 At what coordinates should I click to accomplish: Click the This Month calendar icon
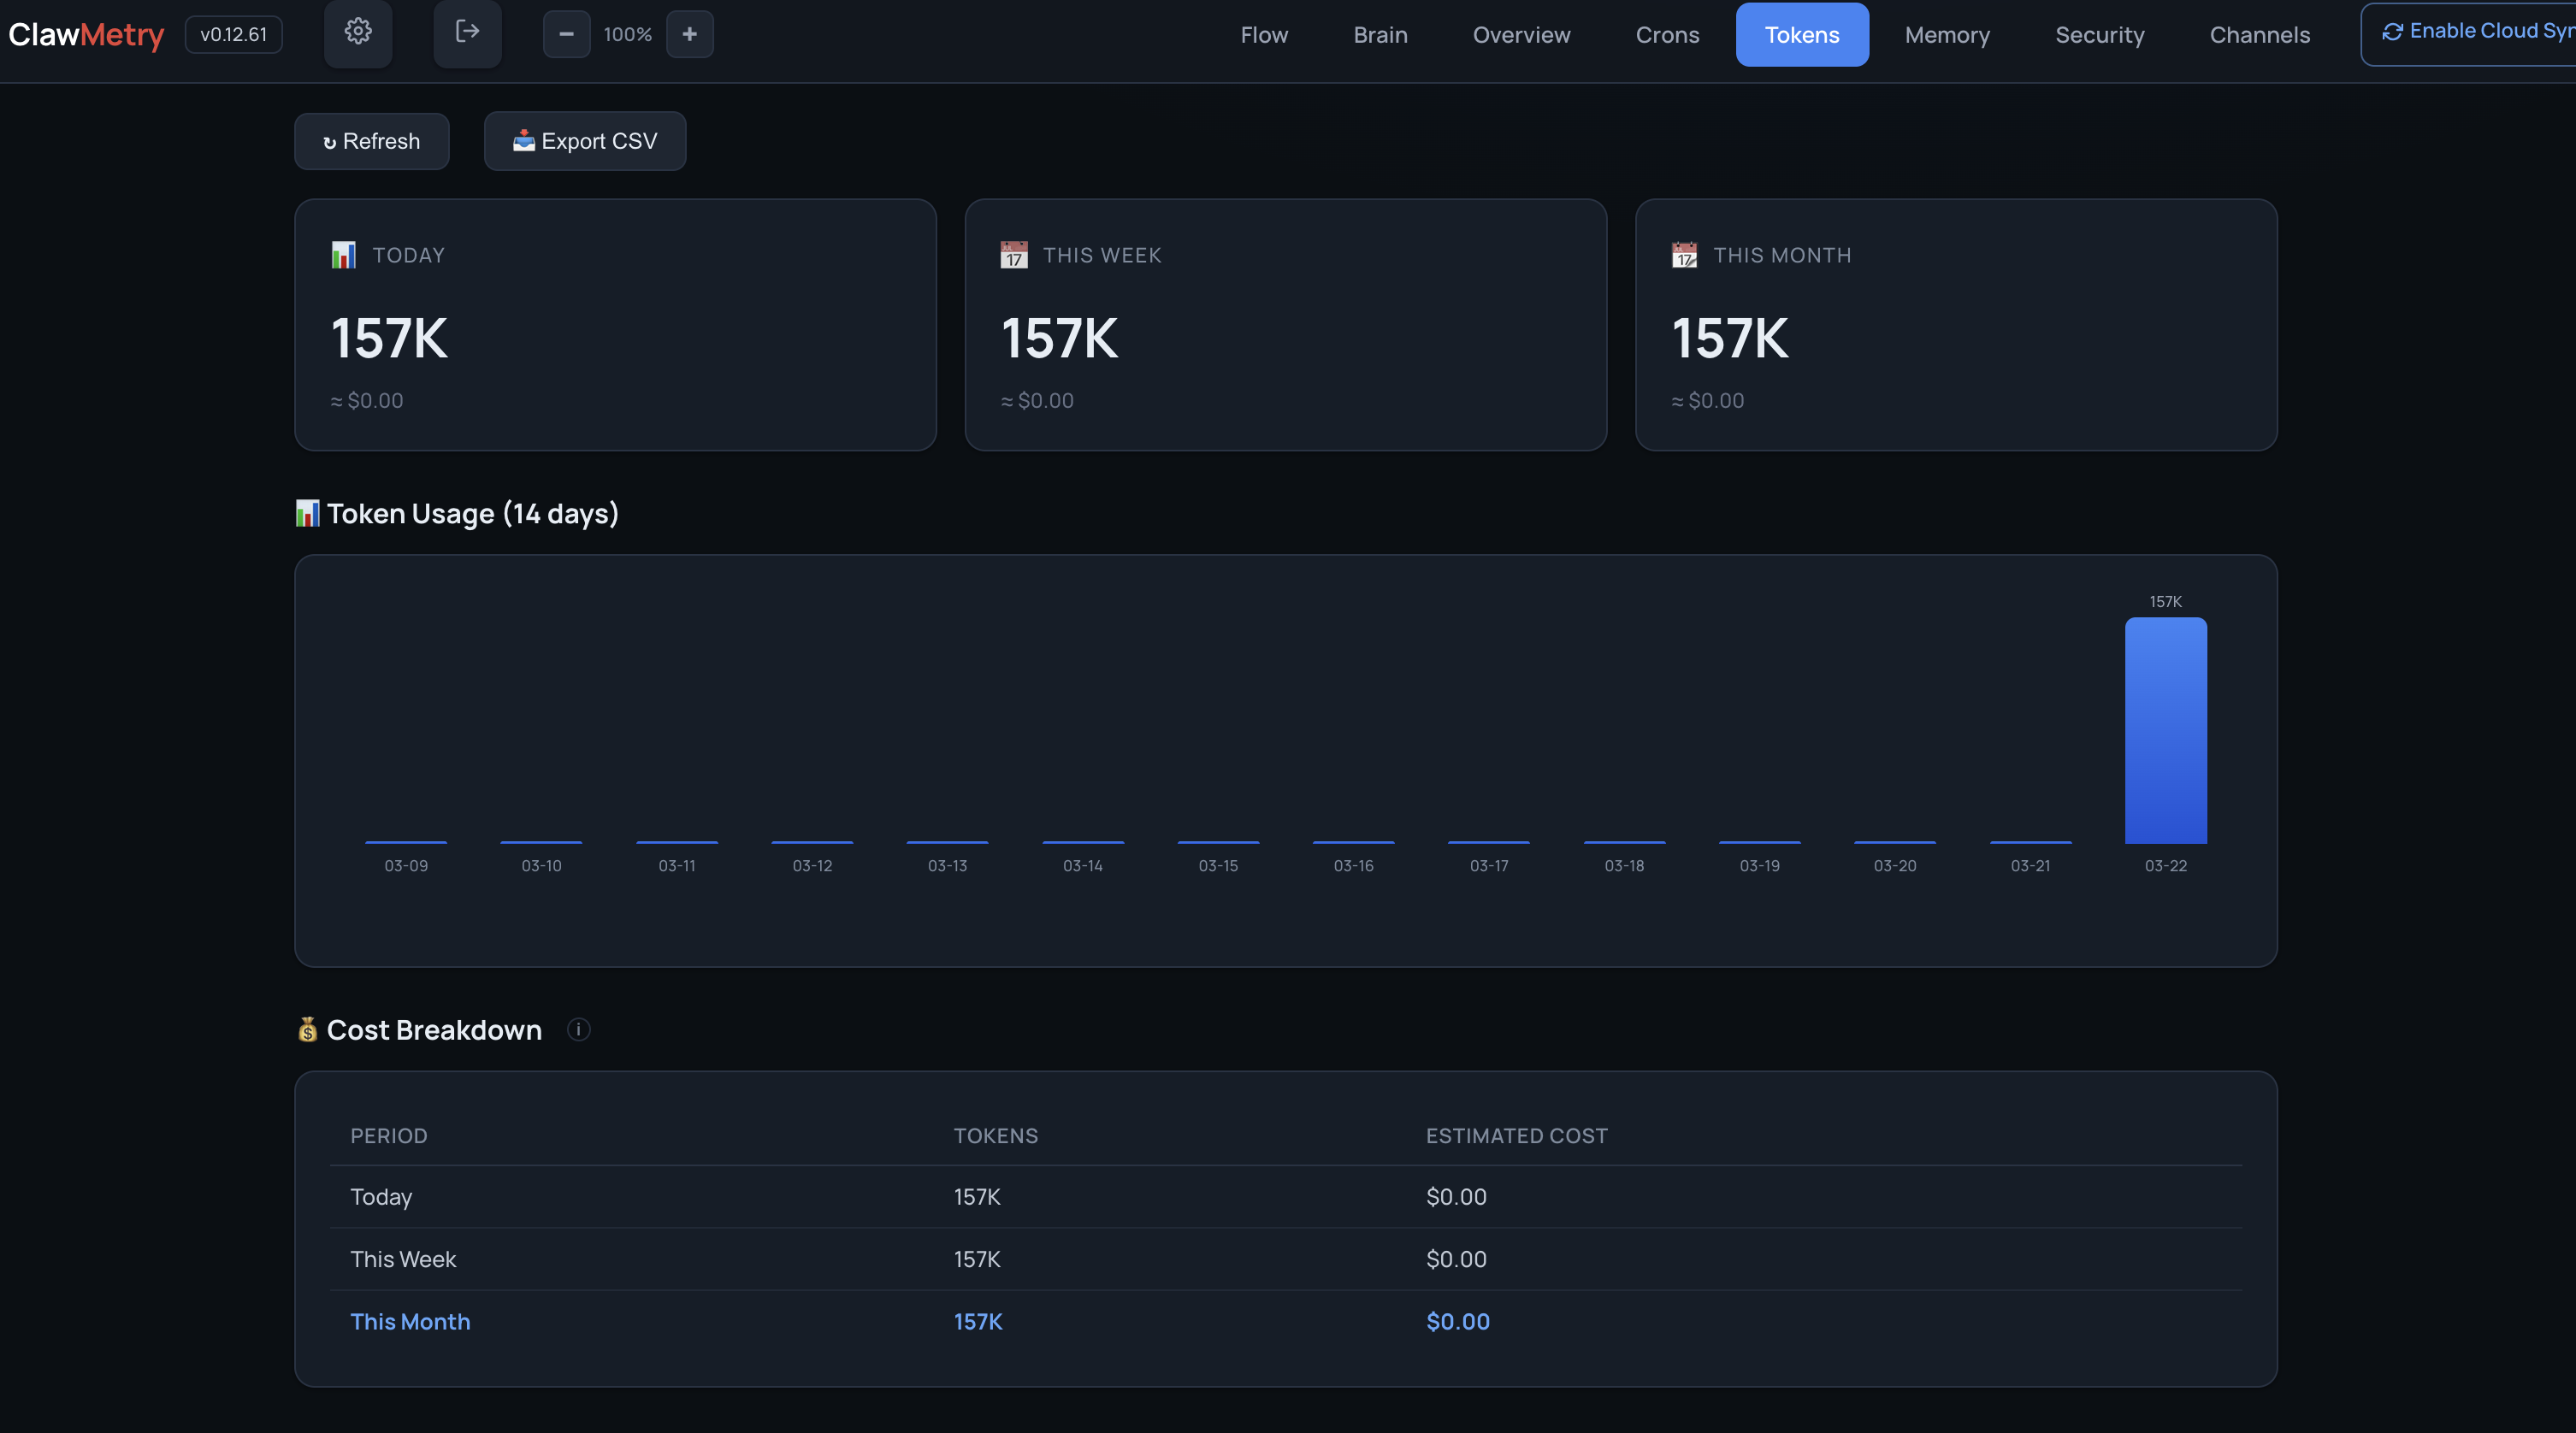click(1684, 255)
